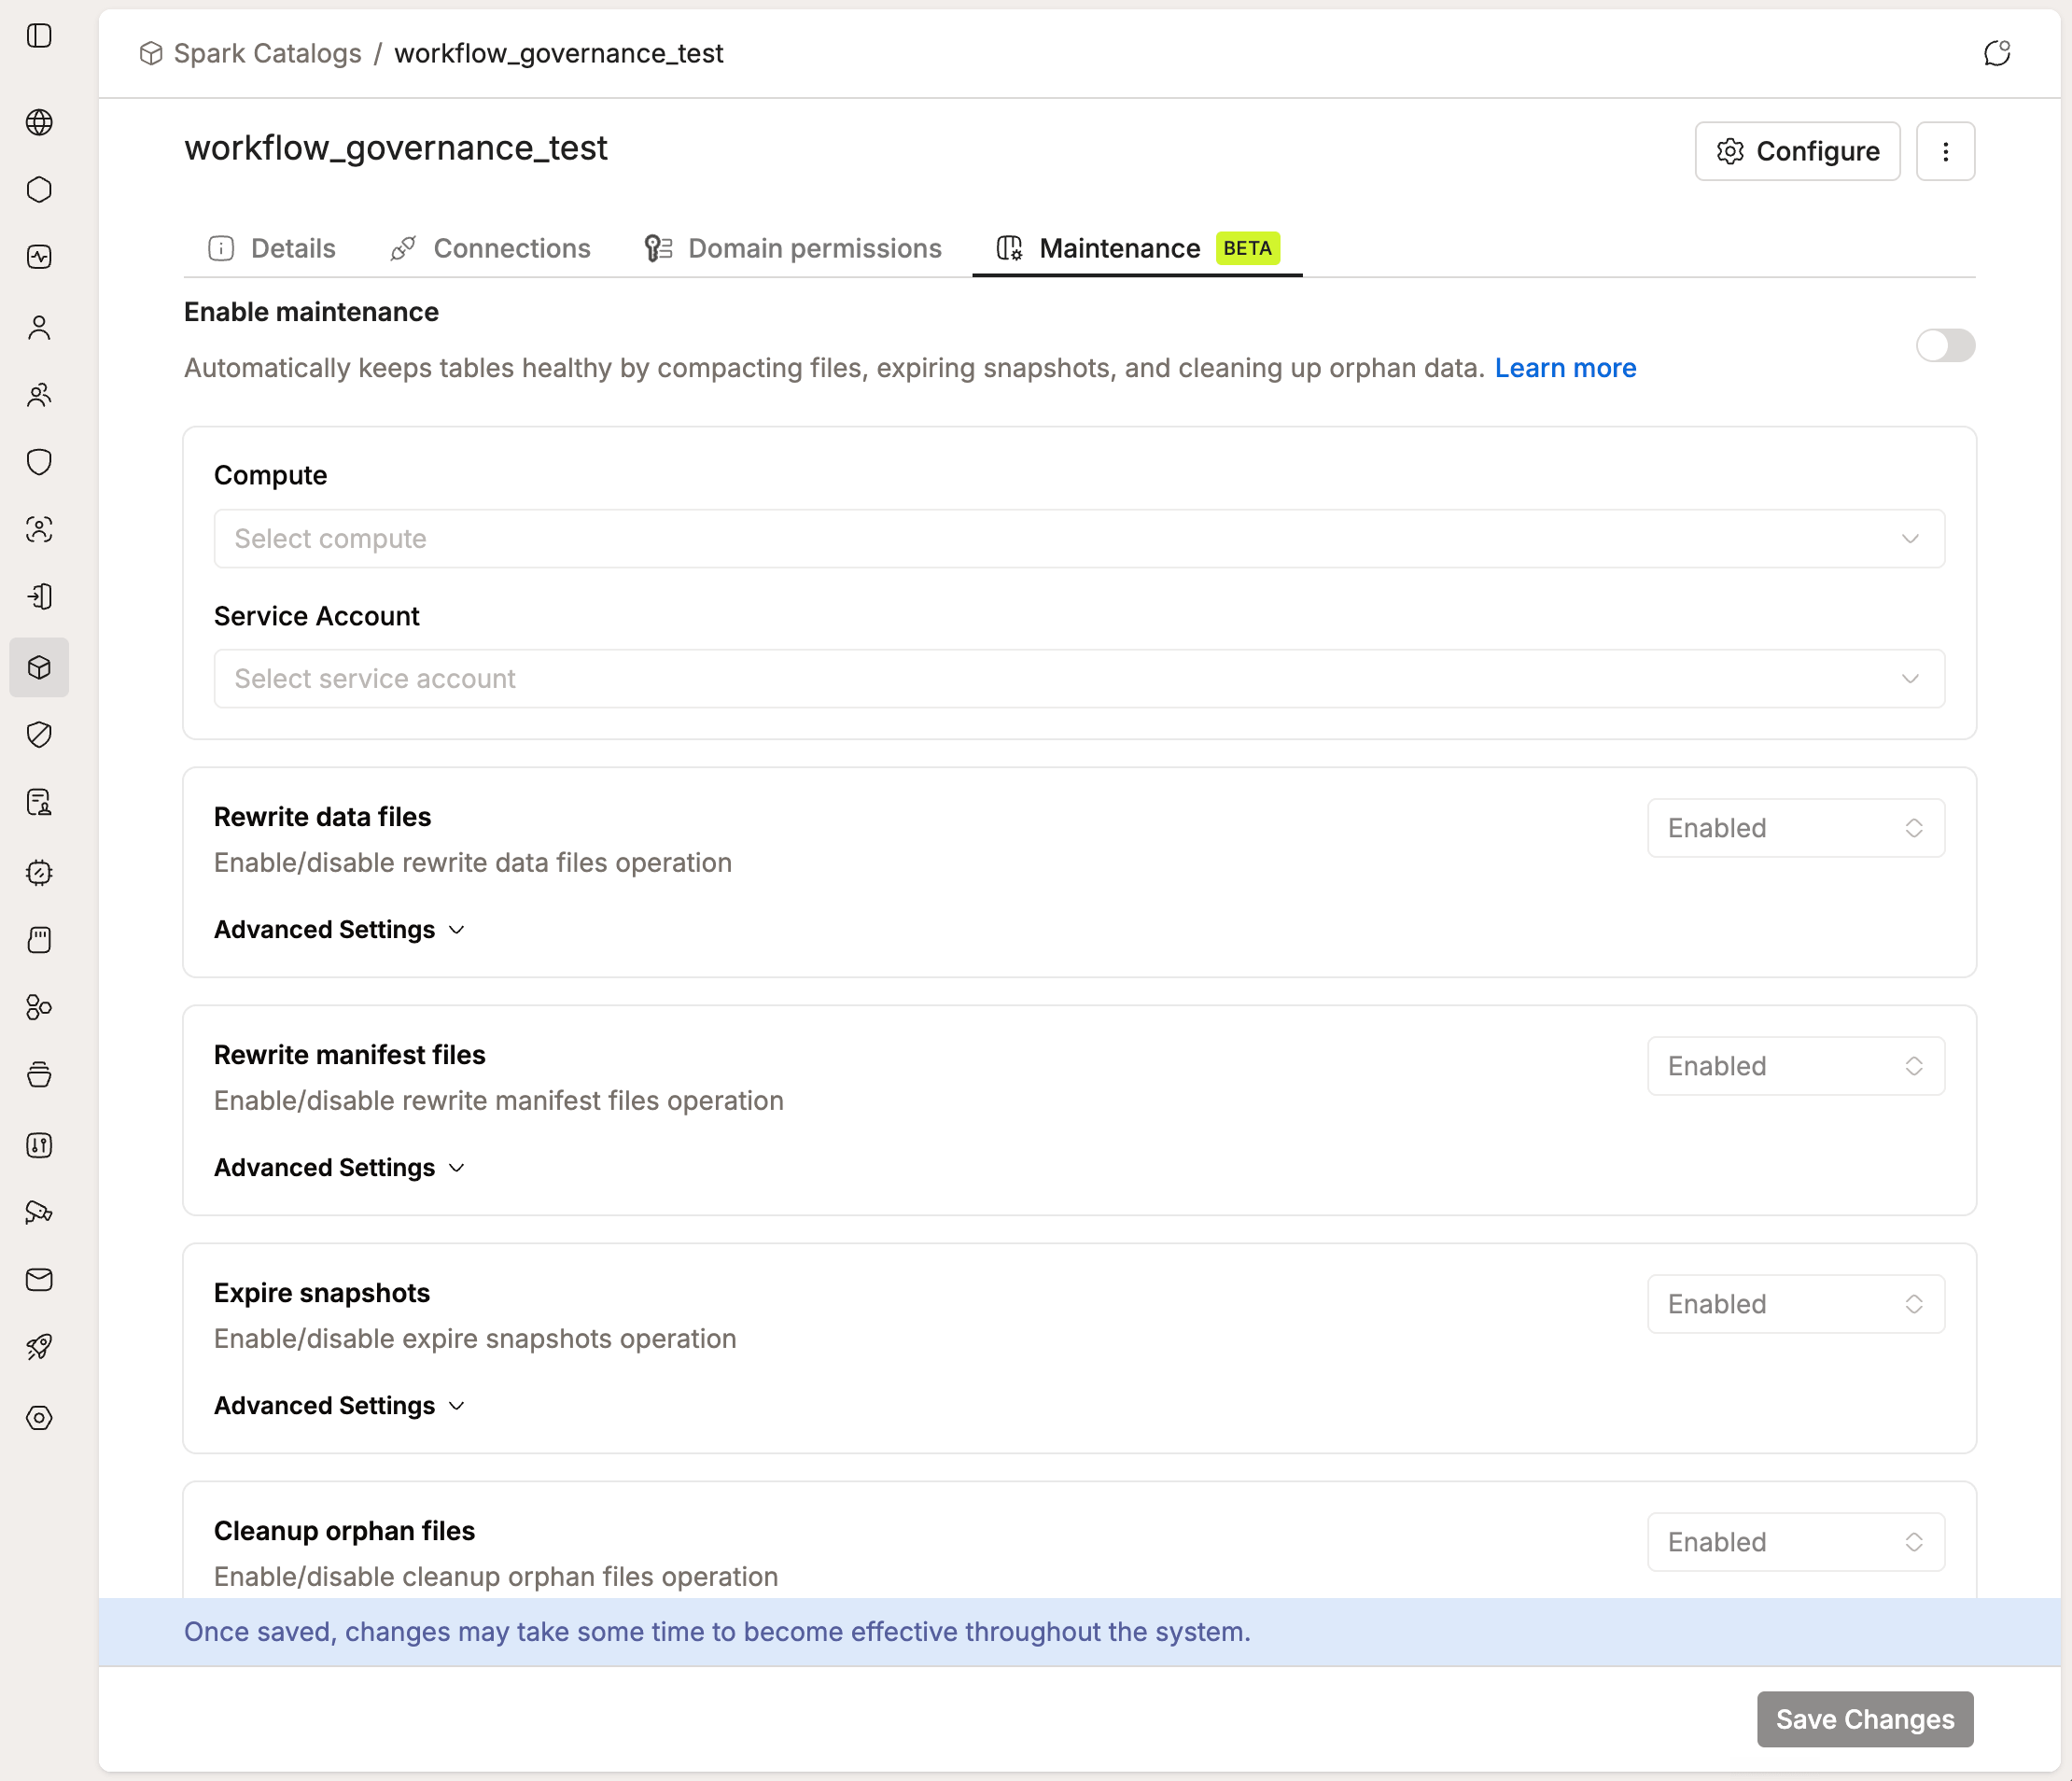Switch to the Connections tab
Screen dimensions: 2072x1781
click(x=491, y=248)
